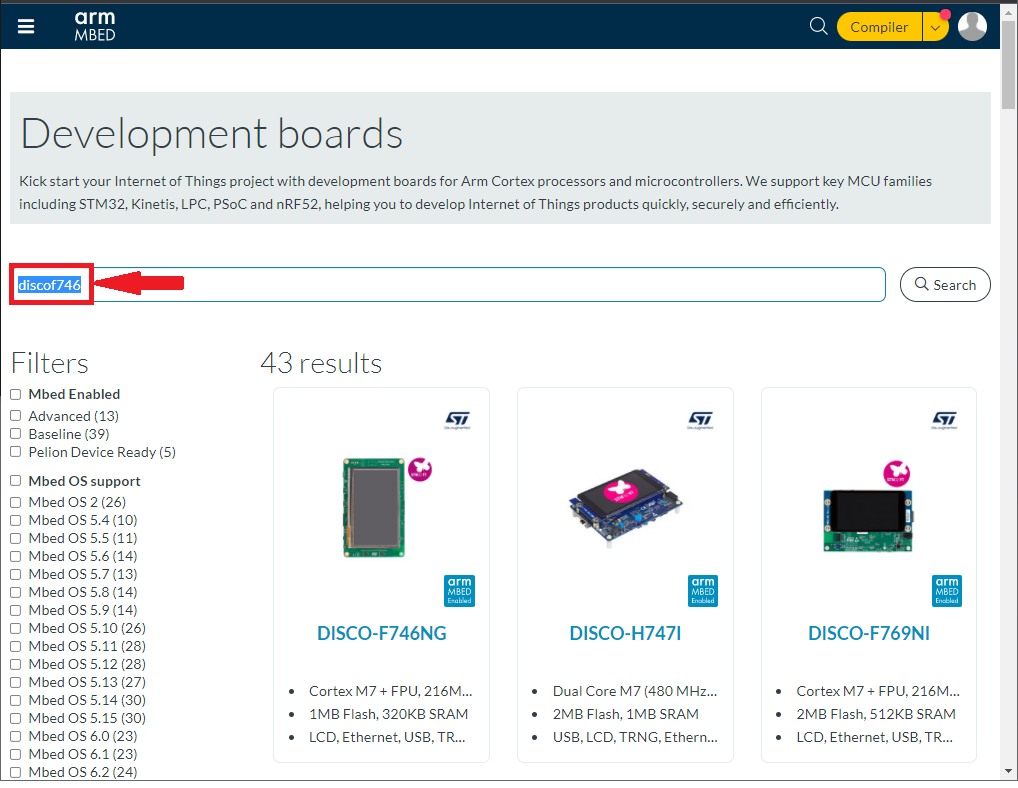Viewport: 1018px width, 788px height.
Task: Click the DISCO-F746NG board image
Action: [374, 508]
